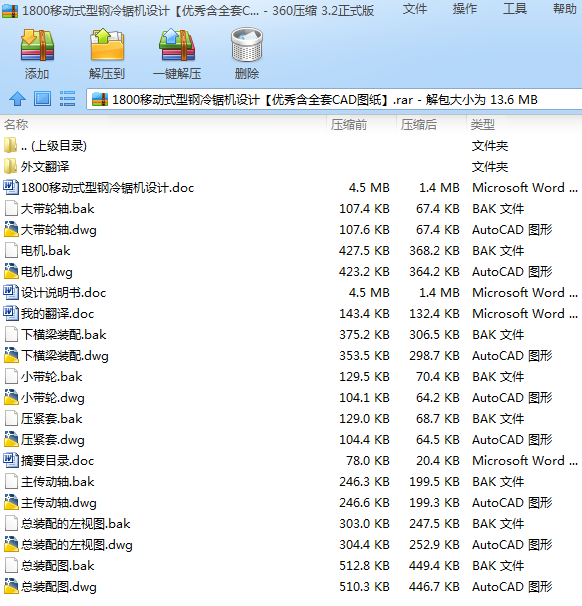This screenshot has height=606, width=582.
Task: Select AutoCAD icon of 主传动轴.dwg
Action: click(11, 502)
